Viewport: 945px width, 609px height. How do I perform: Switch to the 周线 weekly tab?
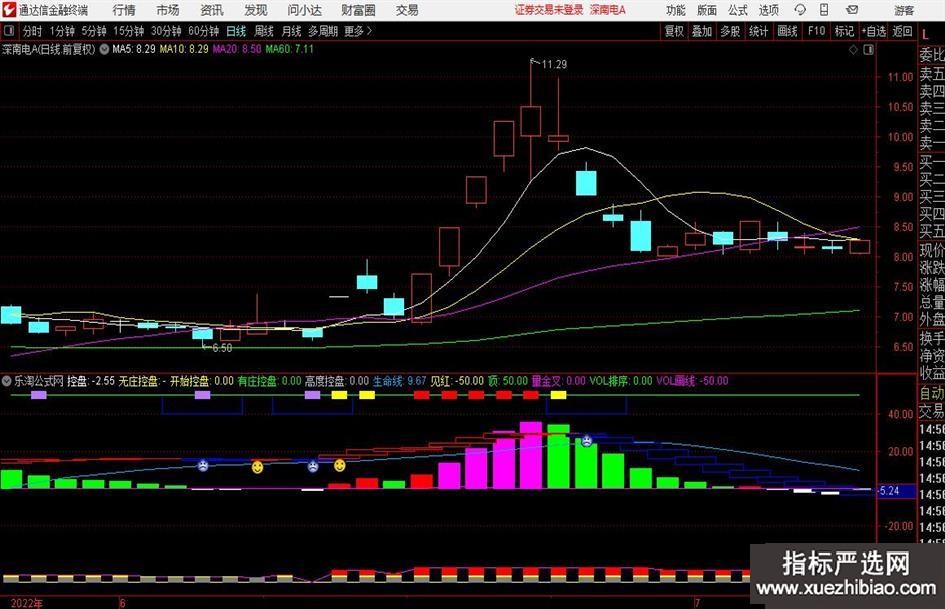point(264,31)
